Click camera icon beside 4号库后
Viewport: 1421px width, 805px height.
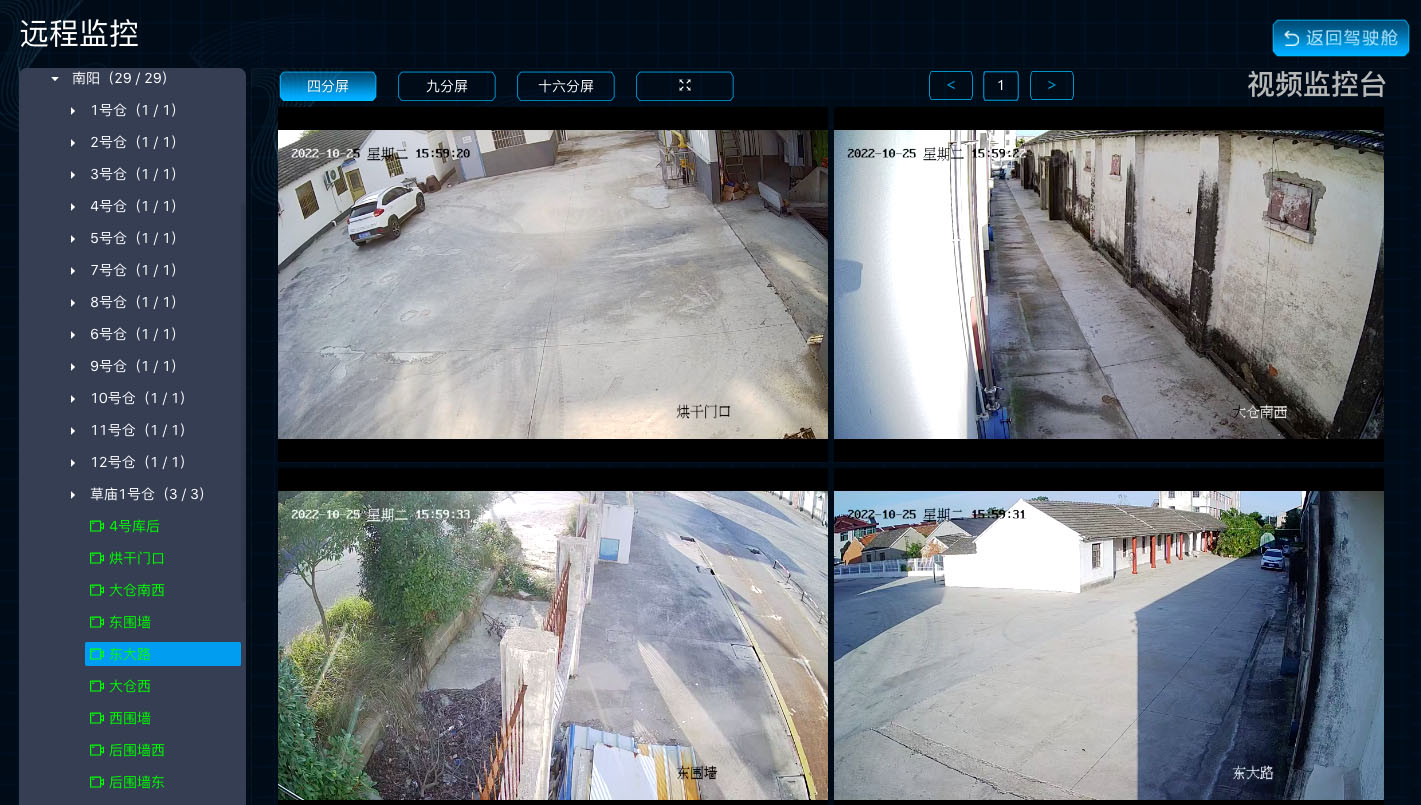(97, 526)
